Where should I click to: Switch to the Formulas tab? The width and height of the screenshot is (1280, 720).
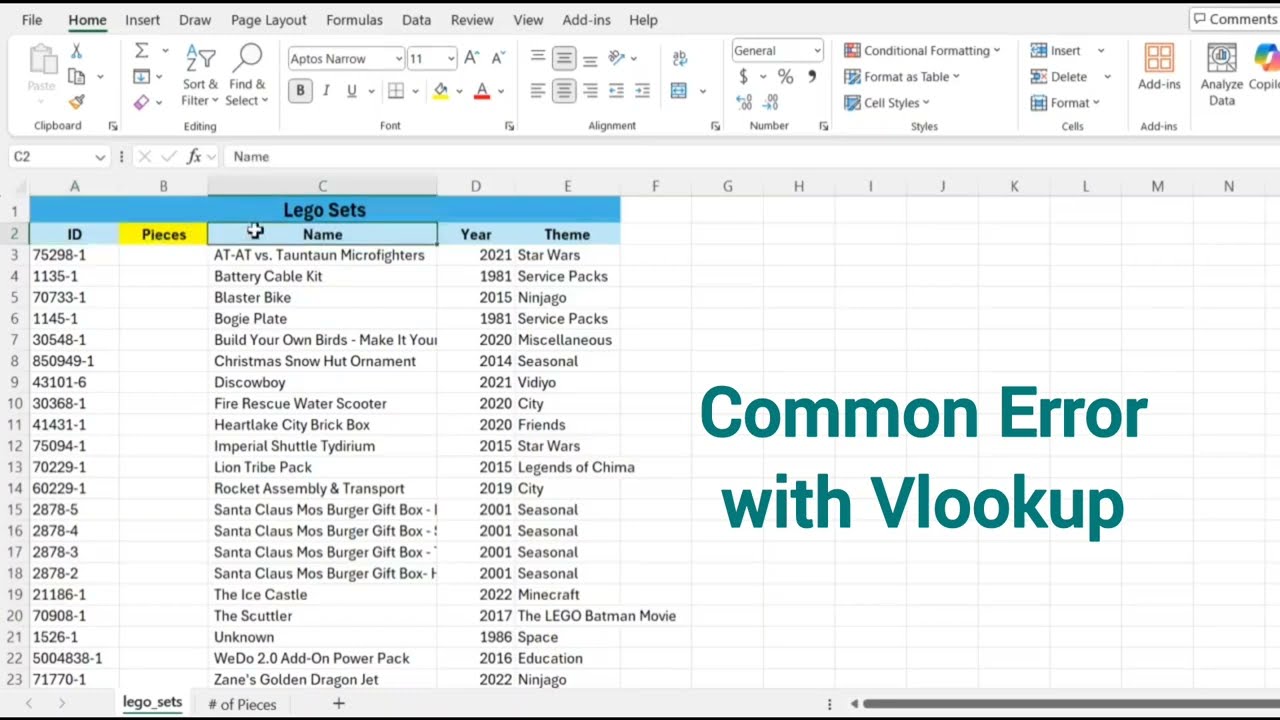pyautogui.click(x=354, y=20)
